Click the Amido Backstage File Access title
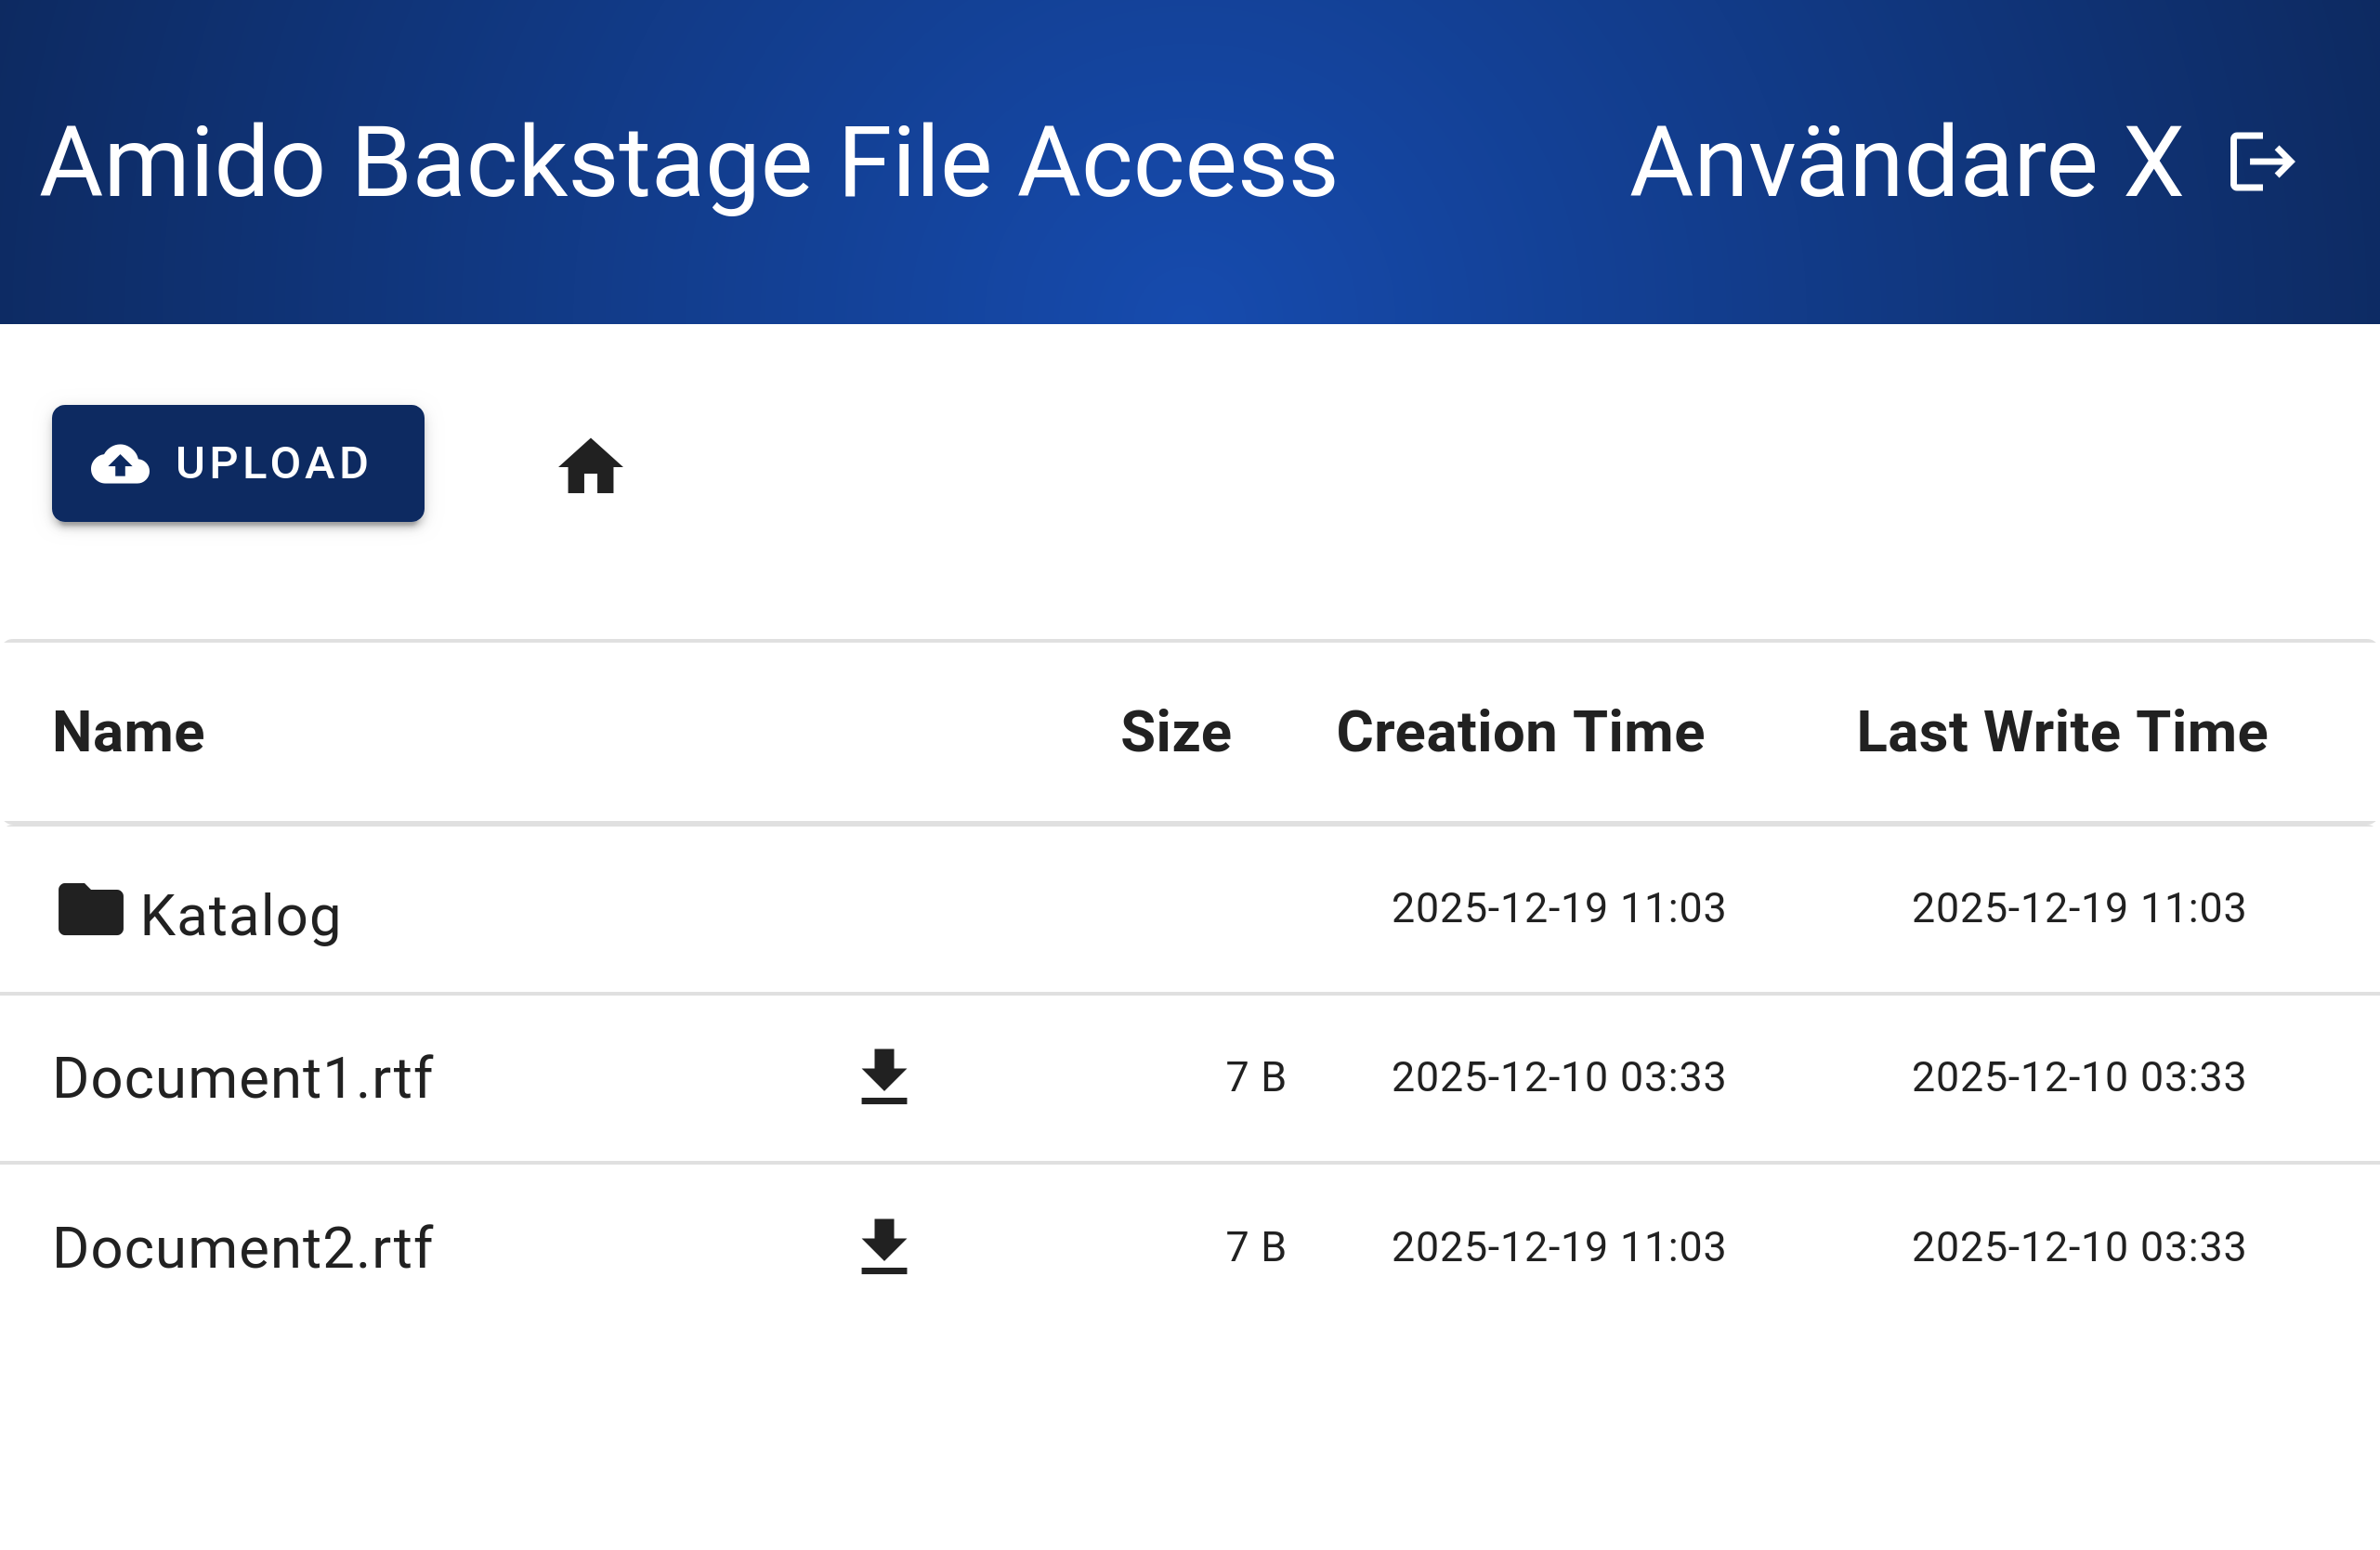Viewport: 2380px width, 1550px height. [x=688, y=162]
